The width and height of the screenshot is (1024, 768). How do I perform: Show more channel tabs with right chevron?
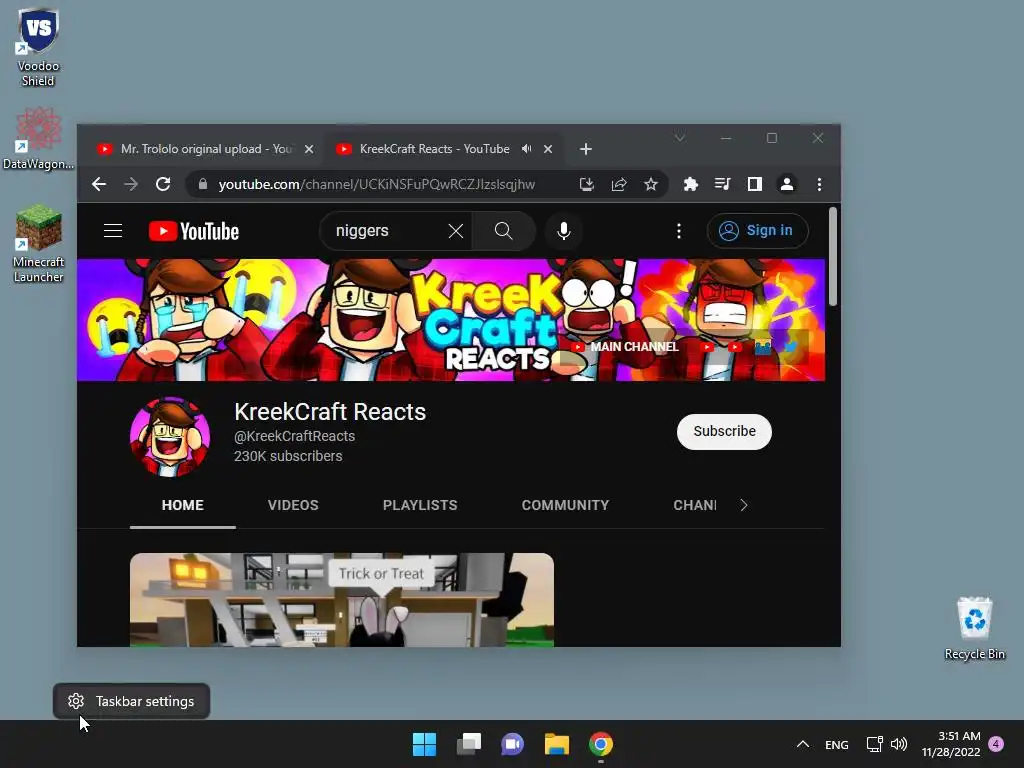pos(744,505)
